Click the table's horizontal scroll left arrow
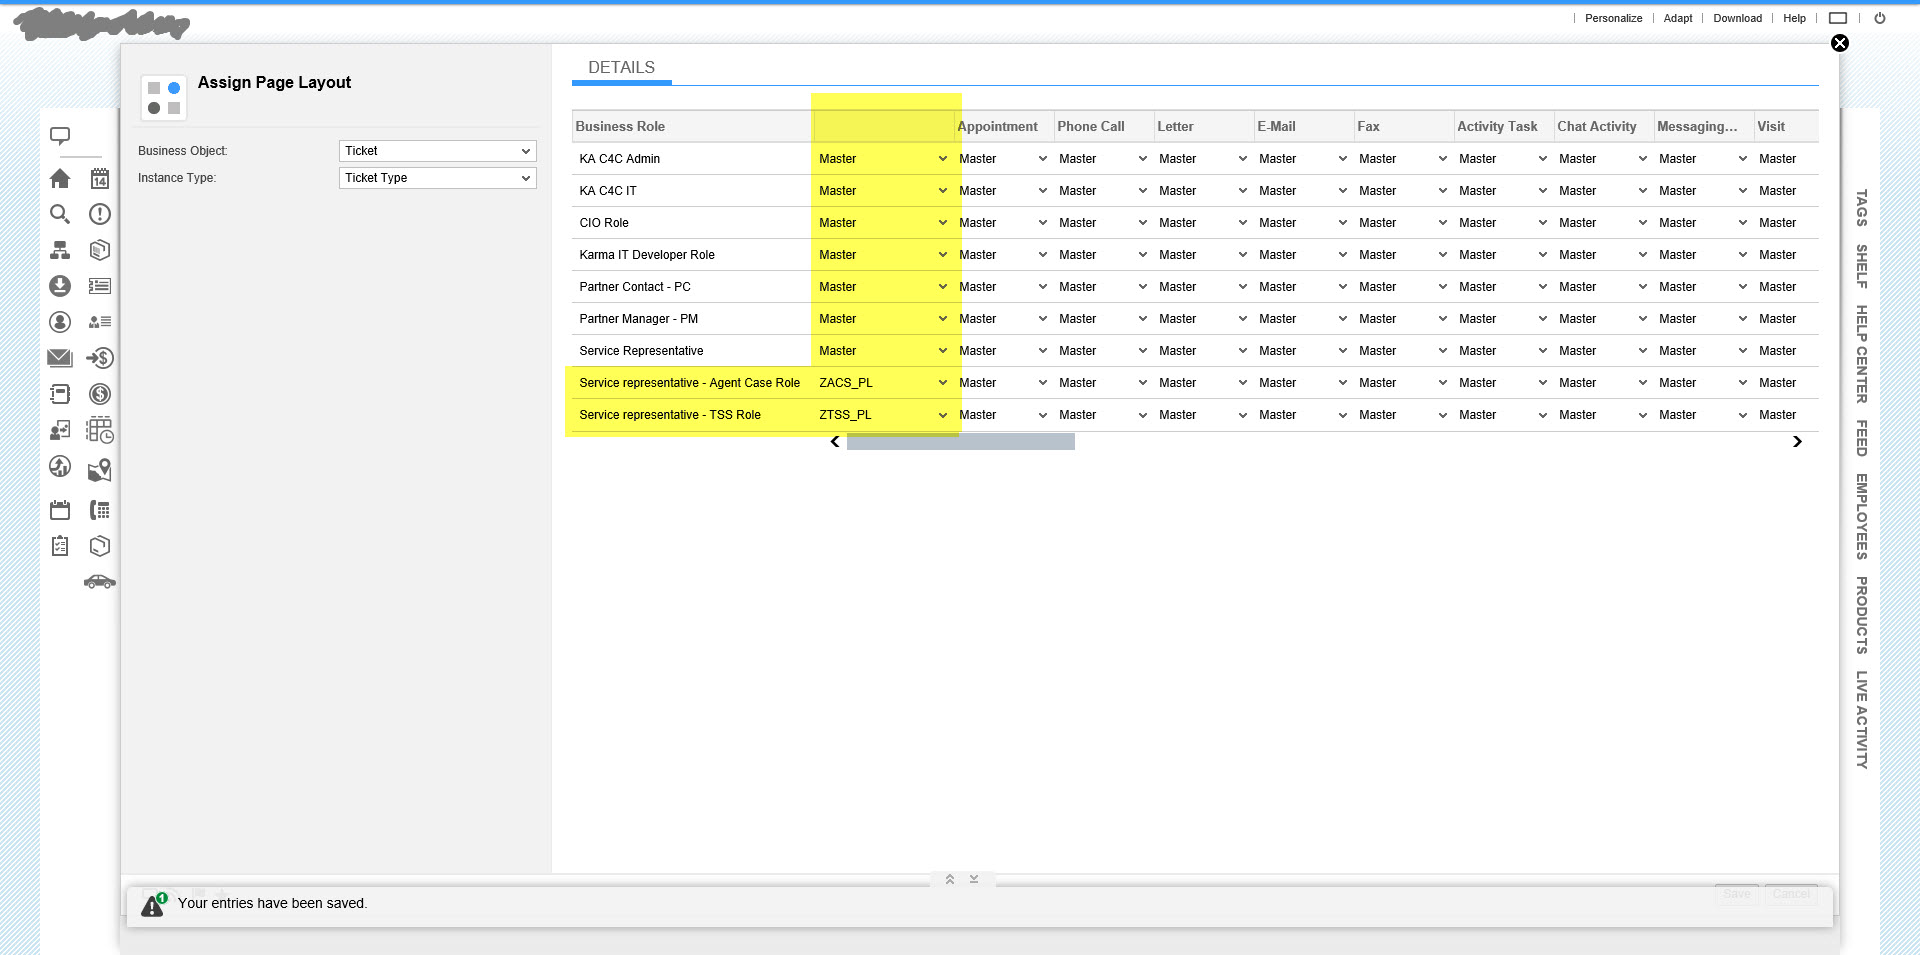 (x=835, y=442)
